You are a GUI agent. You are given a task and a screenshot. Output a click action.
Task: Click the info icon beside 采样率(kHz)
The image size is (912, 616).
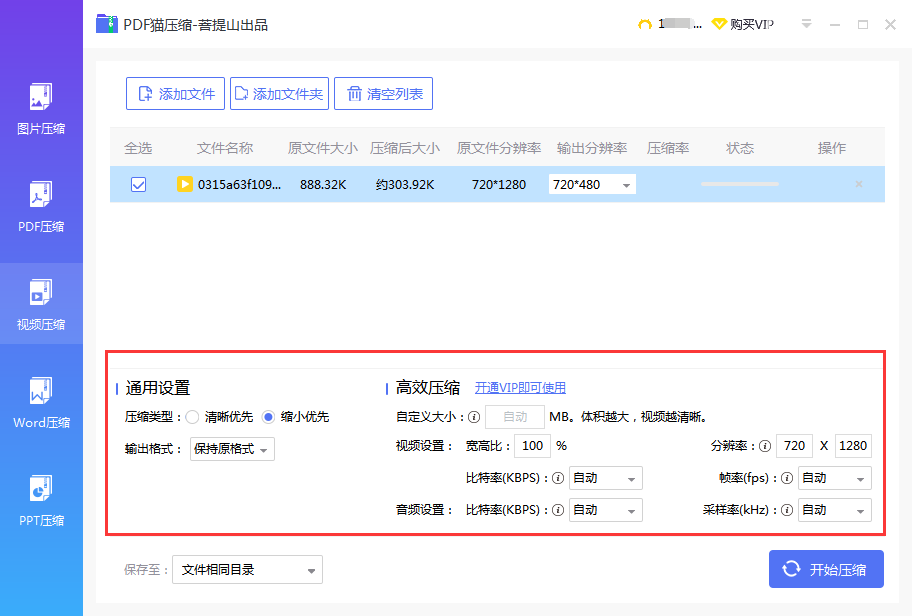coord(787,510)
